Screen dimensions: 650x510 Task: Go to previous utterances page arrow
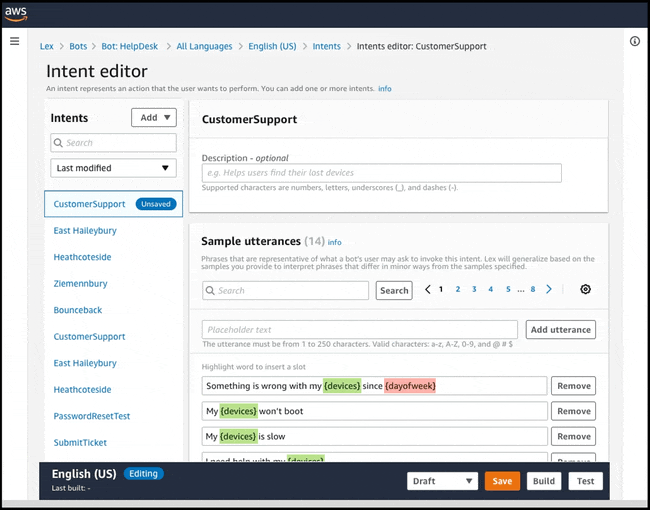click(x=428, y=289)
